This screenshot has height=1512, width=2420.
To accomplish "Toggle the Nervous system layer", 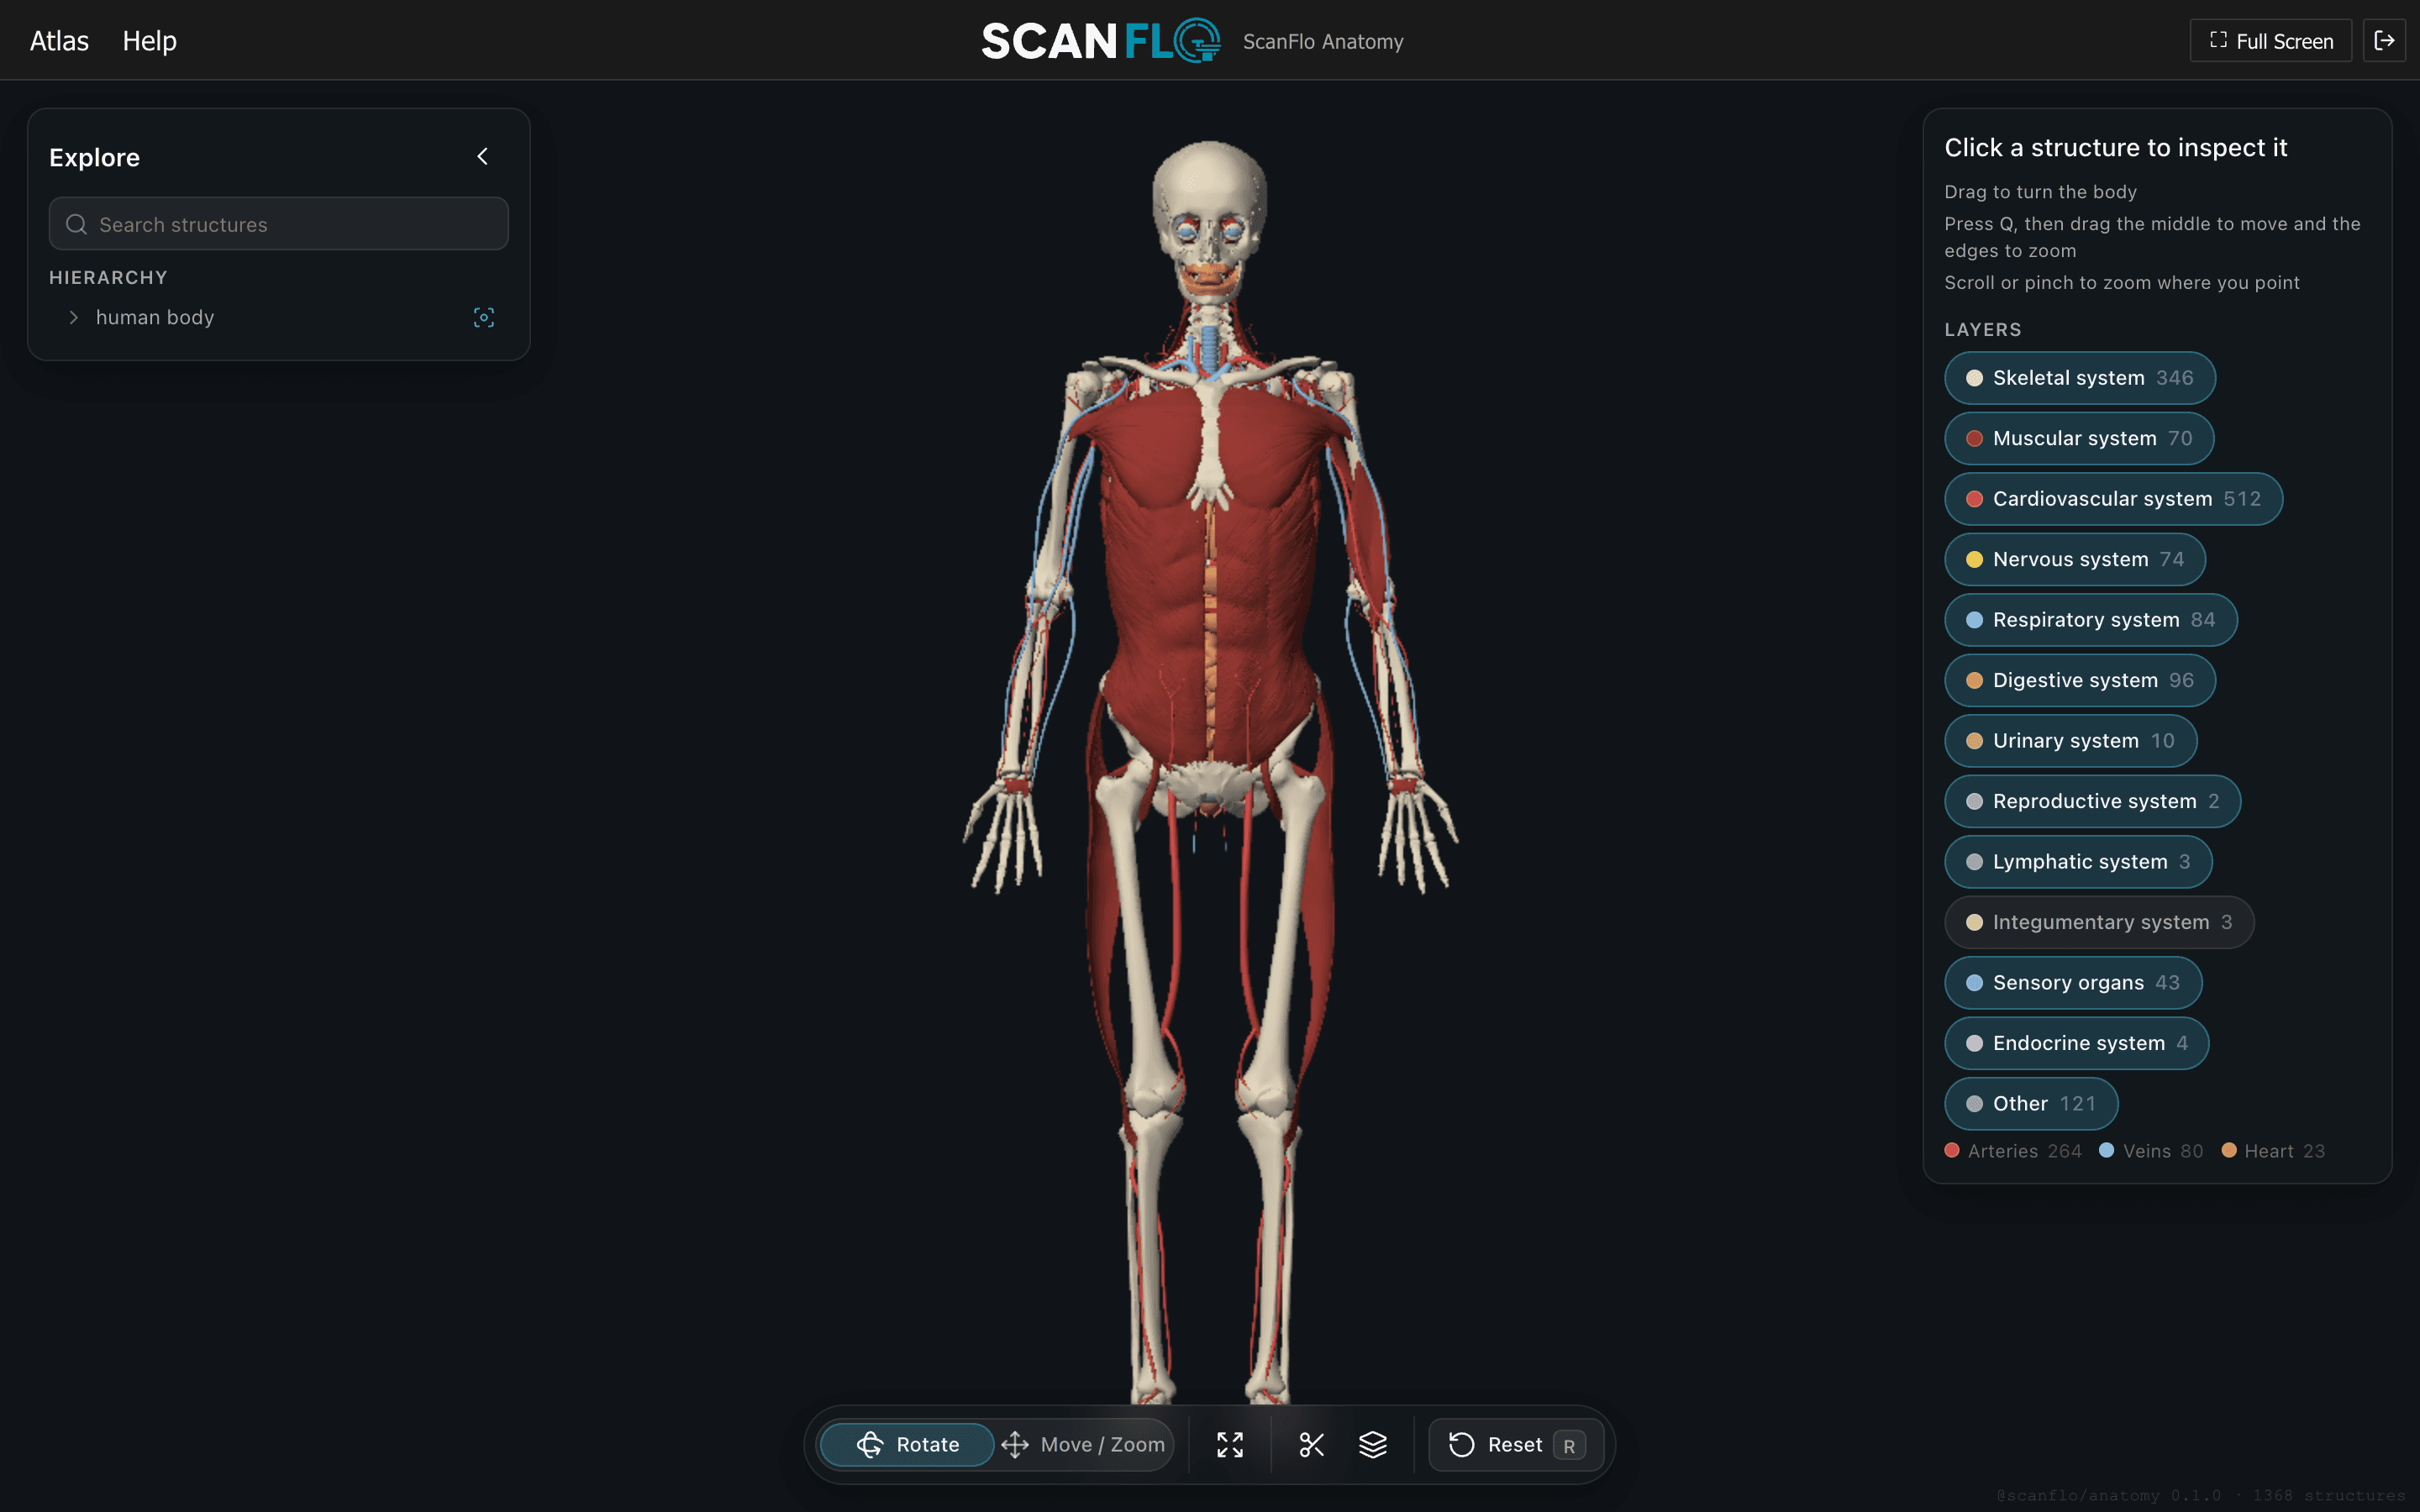I will [x=2075, y=560].
